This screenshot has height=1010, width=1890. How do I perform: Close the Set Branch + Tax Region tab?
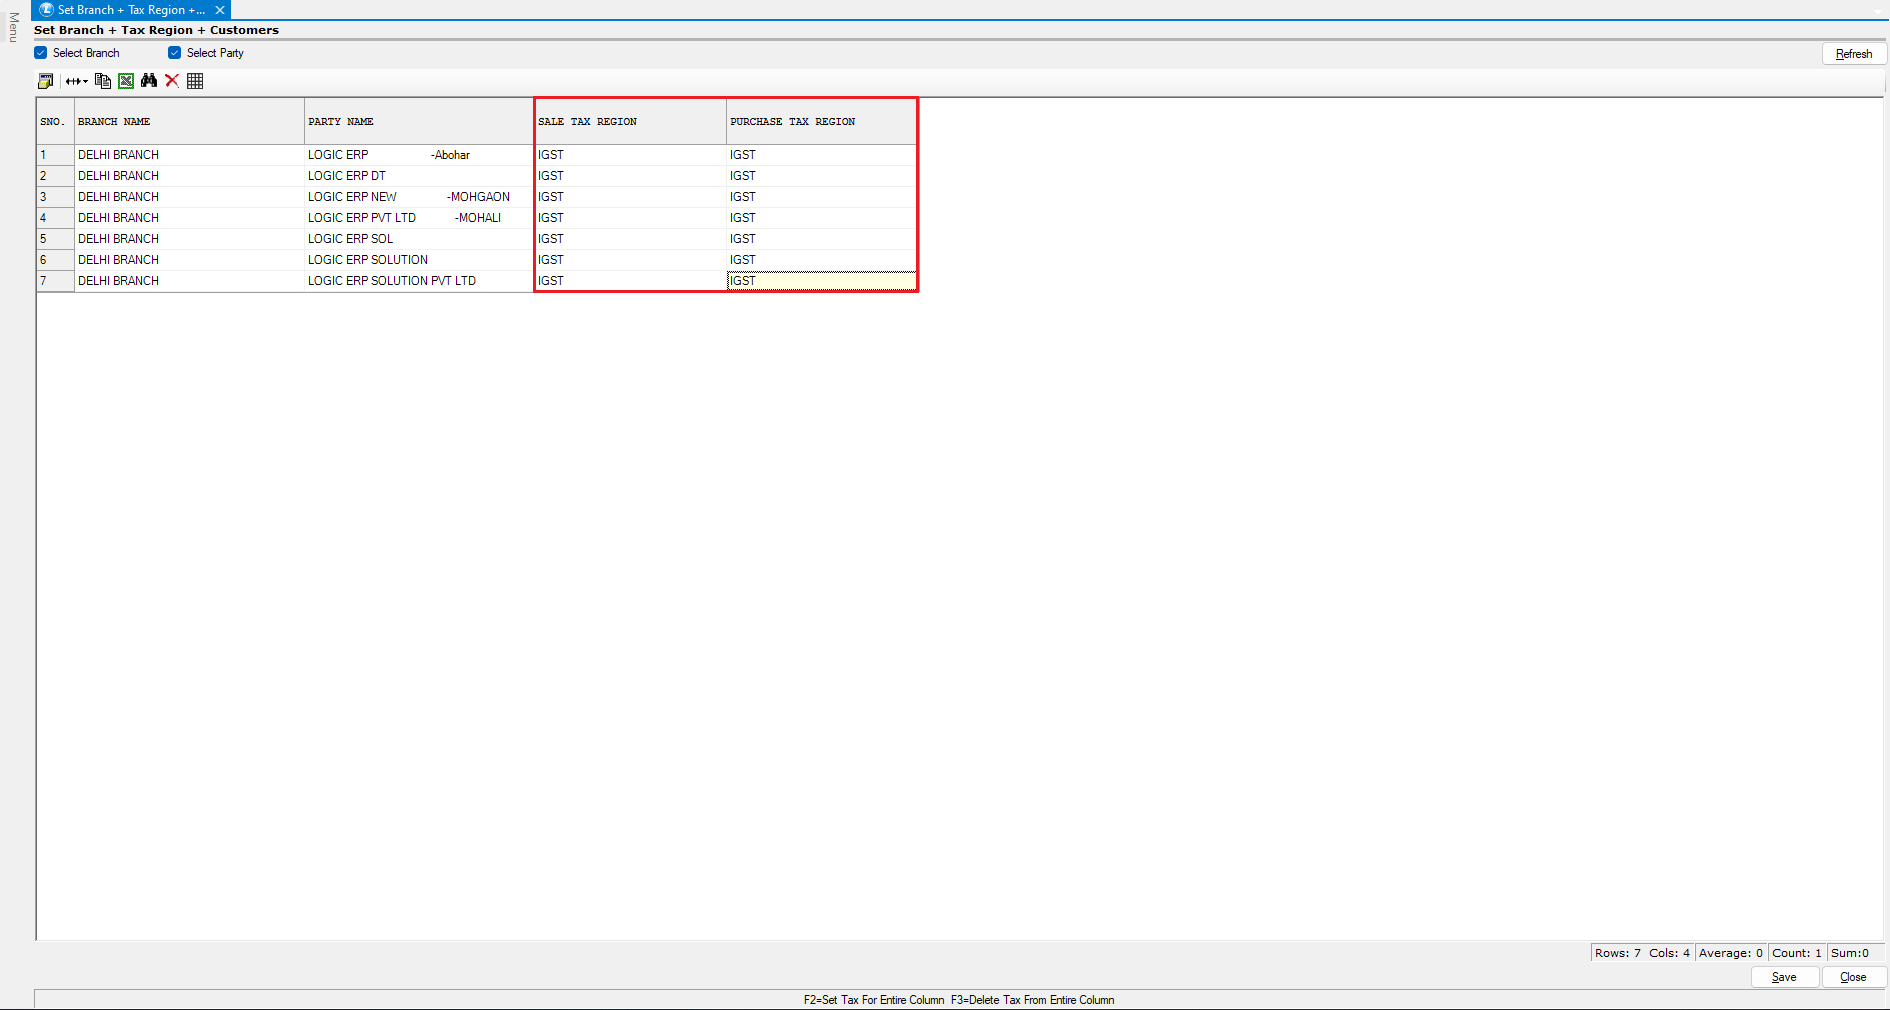tap(220, 10)
